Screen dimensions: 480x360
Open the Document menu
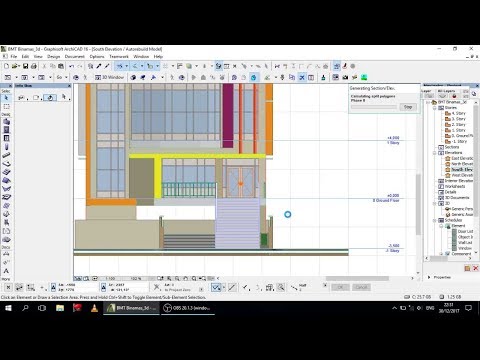(75, 57)
